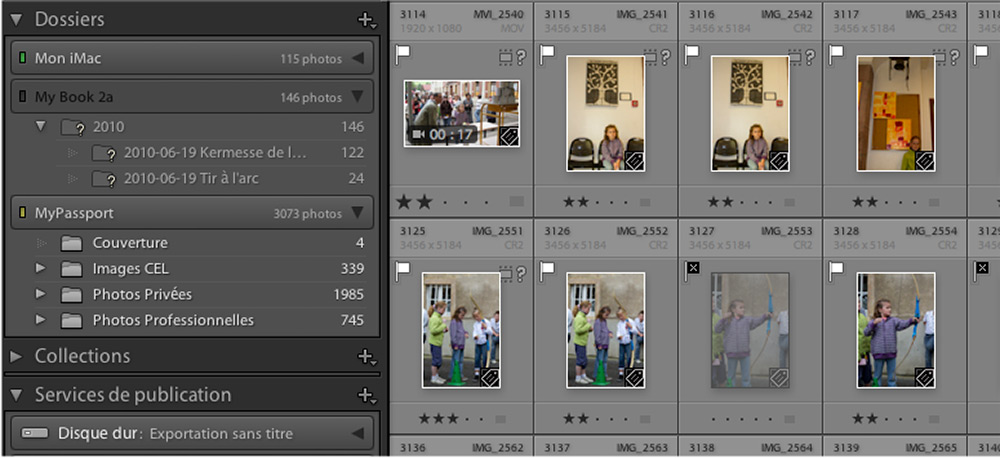
Task: Expand the Photos Professionnelles folder triangle
Action: click(41, 320)
